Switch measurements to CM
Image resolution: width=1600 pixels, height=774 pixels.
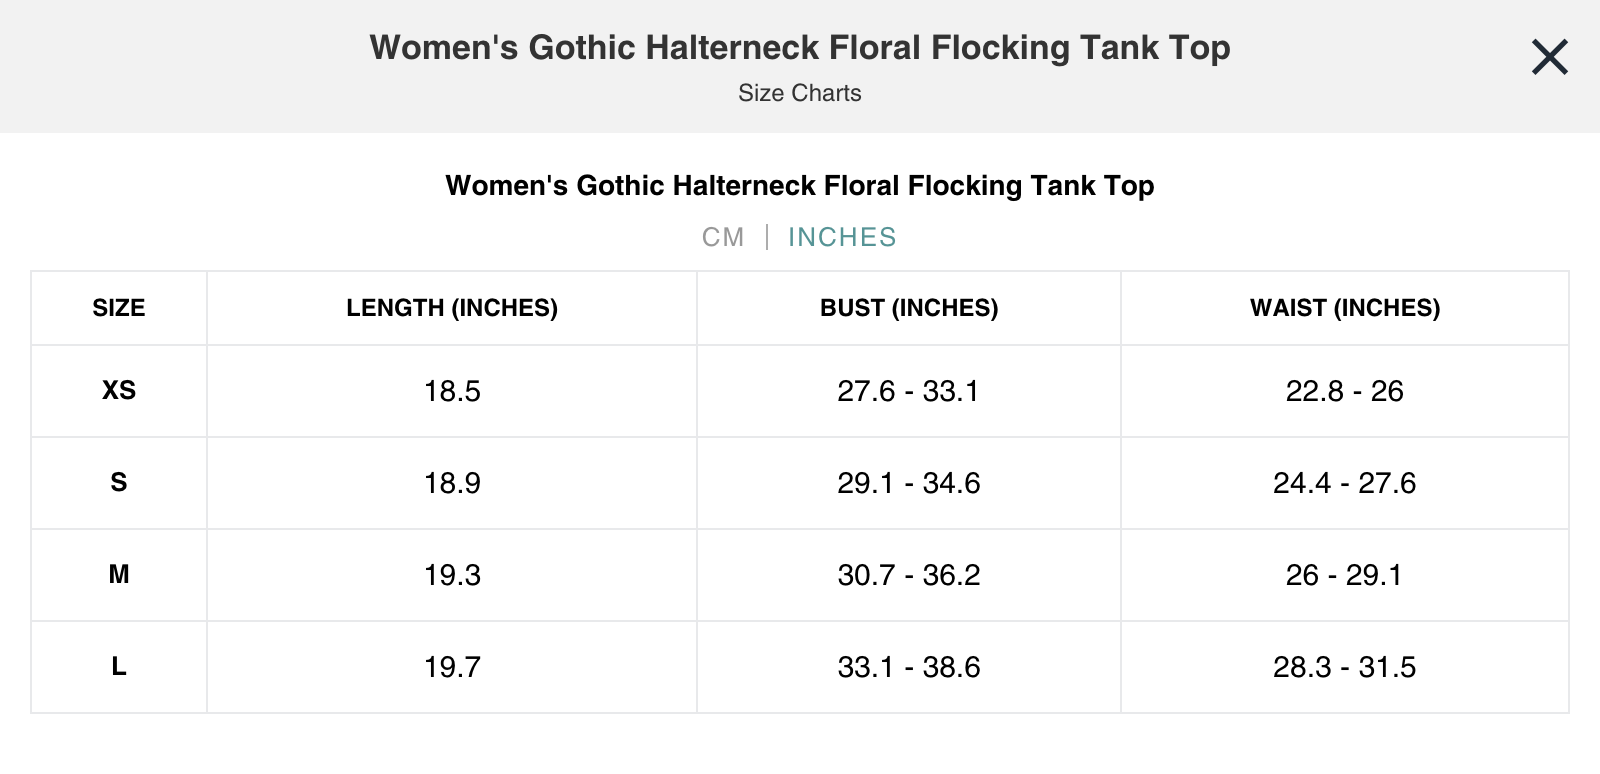(723, 237)
